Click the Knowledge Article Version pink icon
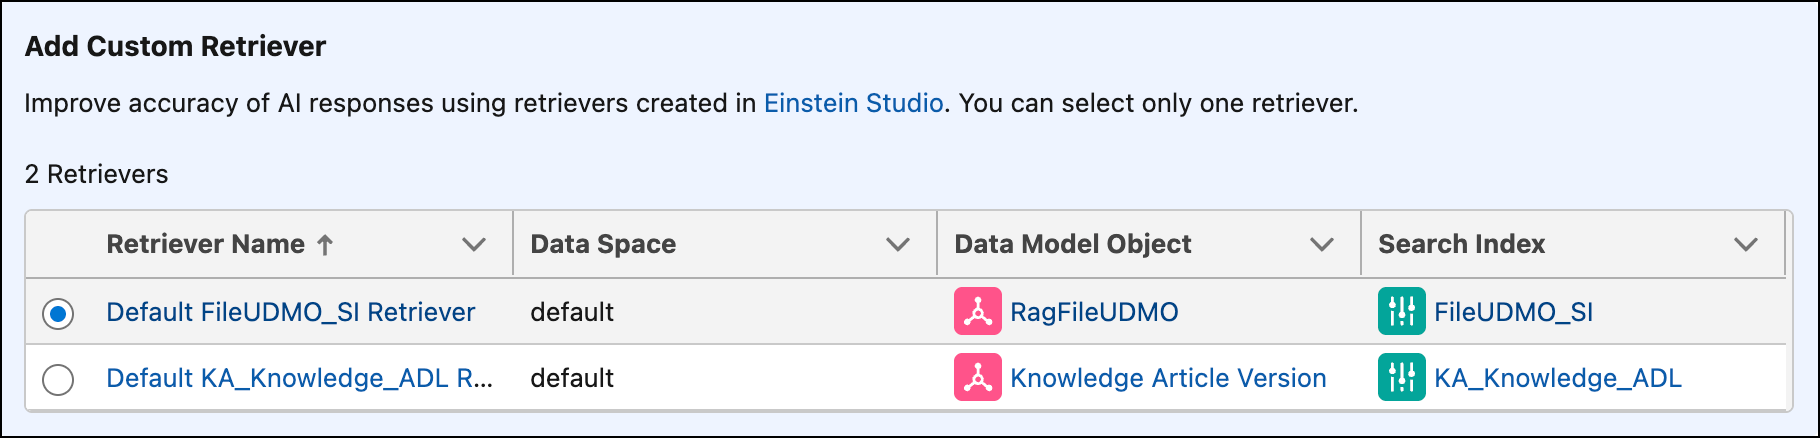 [977, 378]
